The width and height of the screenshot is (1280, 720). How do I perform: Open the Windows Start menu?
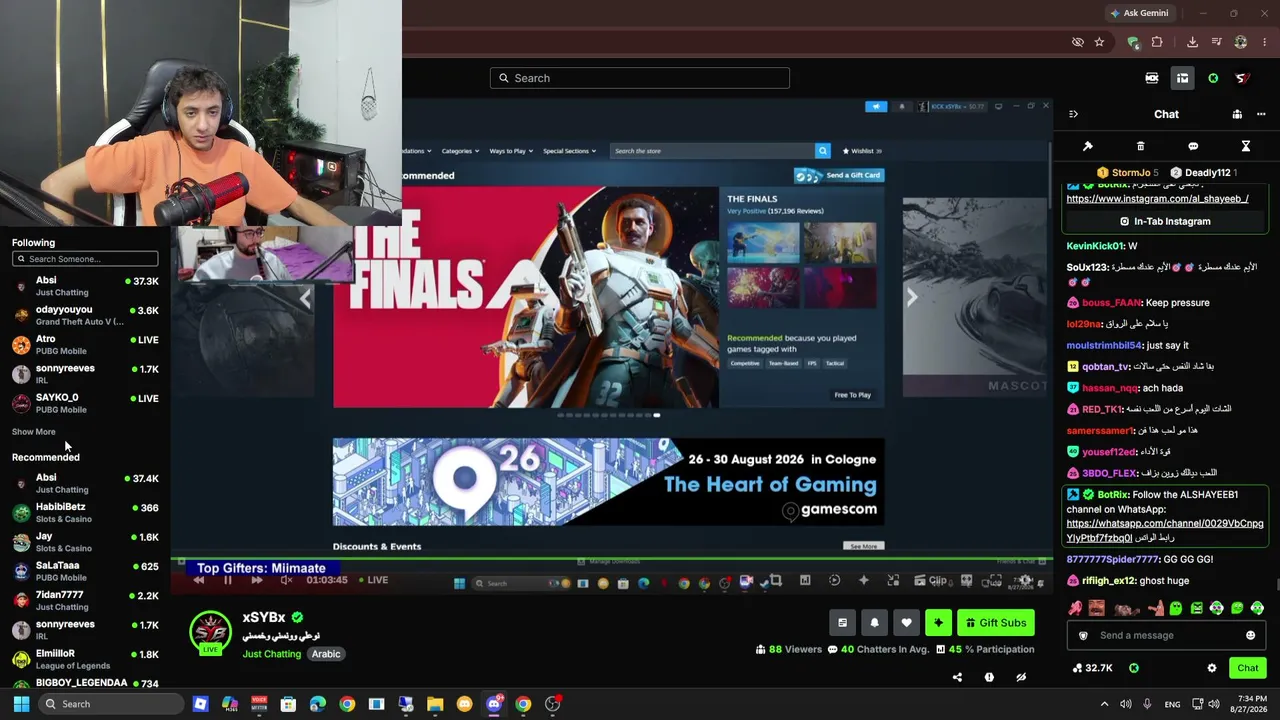[21, 704]
